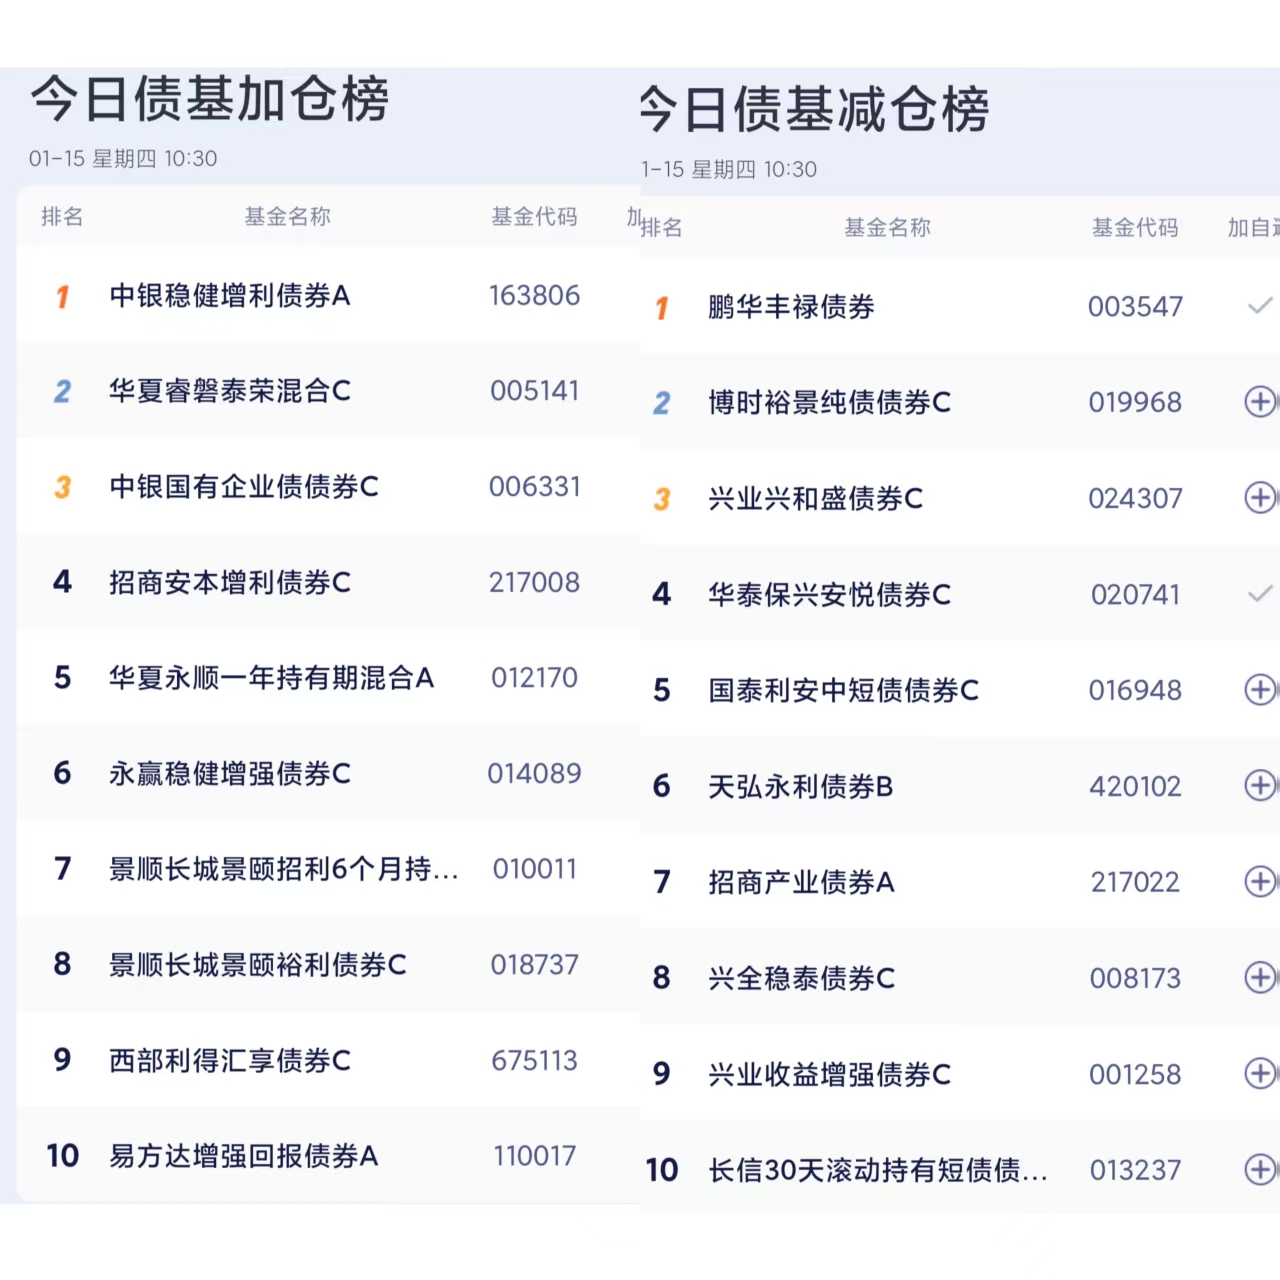Screen dimensions: 1280x1280
Task: Open fund 易方达增强回报债券A
Action: pyautogui.click(x=244, y=1156)
